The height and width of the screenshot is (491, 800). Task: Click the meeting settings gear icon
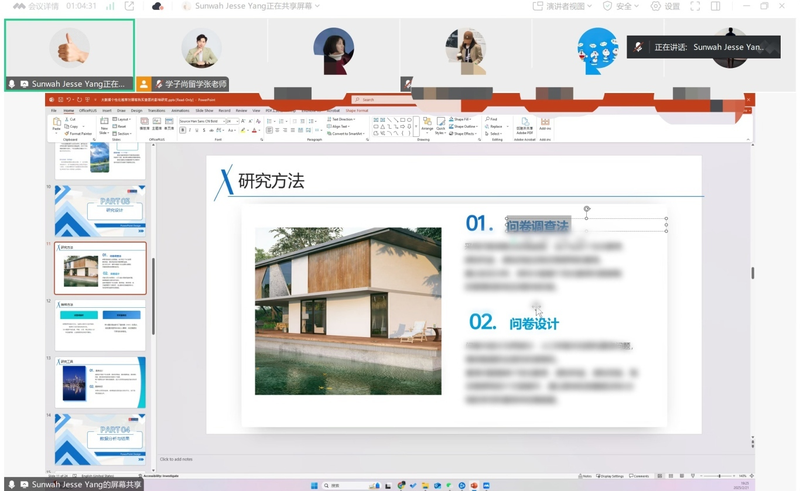pyautogui.click(x=656, y=6)
